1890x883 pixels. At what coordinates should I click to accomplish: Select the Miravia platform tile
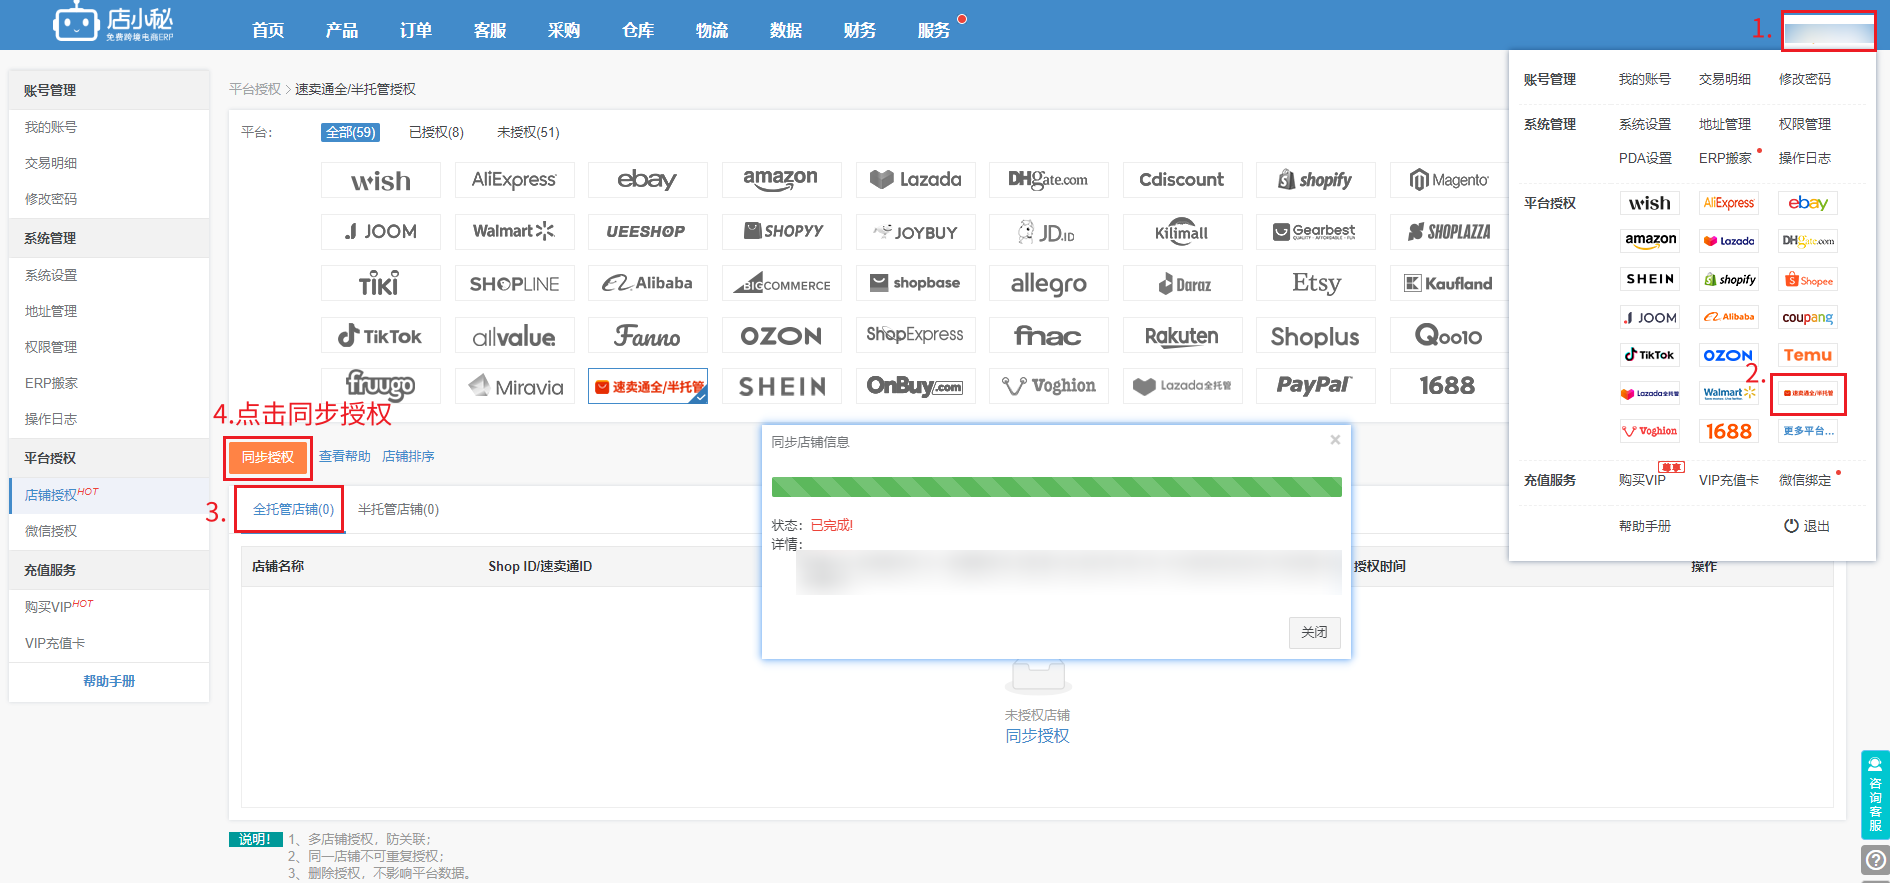(514, 386)
